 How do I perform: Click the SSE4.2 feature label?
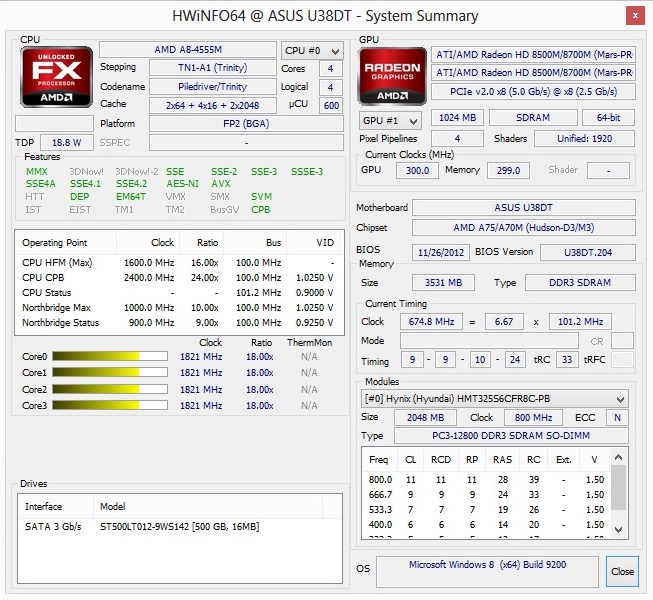(132, 184)
